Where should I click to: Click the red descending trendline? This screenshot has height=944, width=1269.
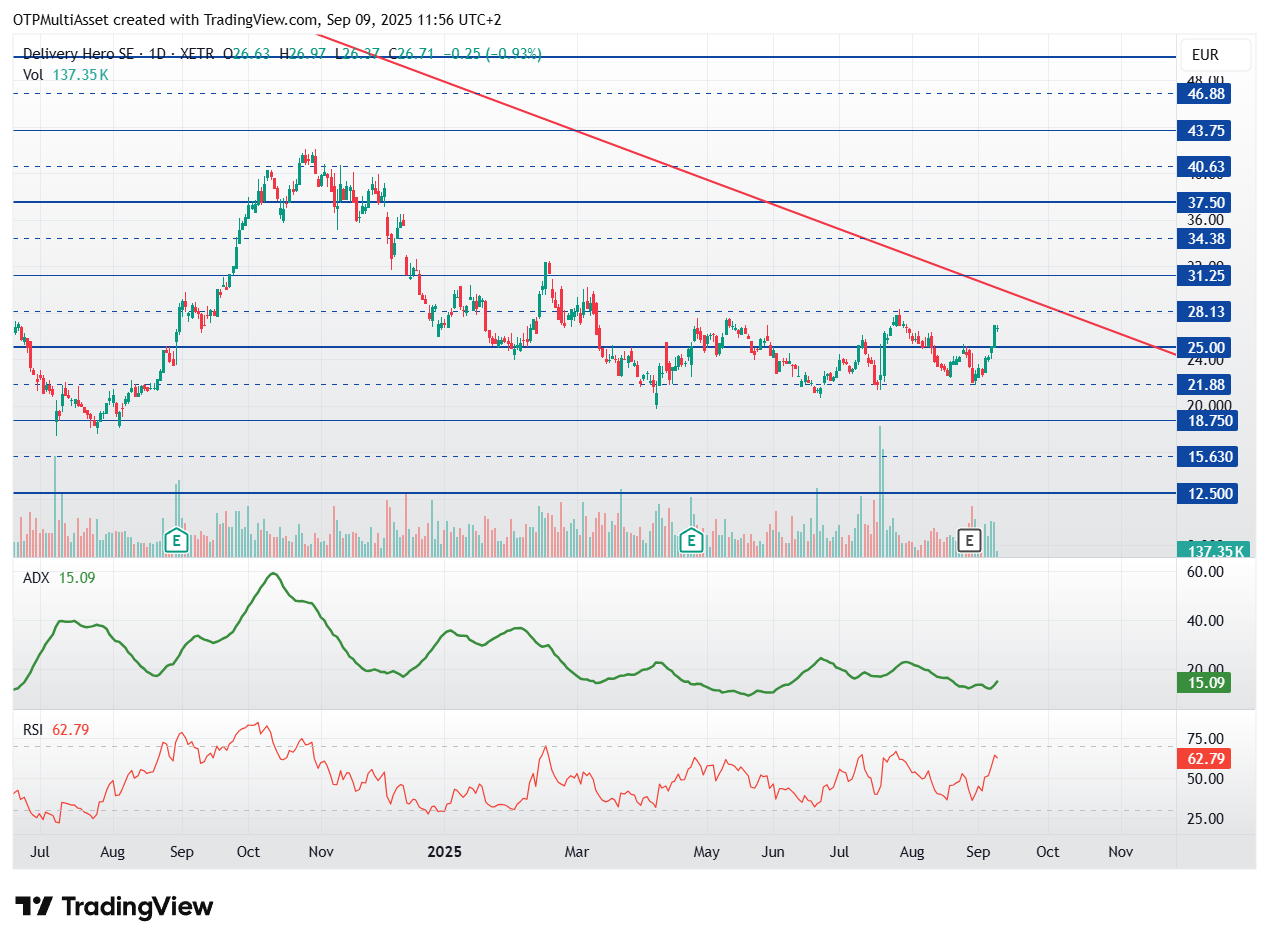tap(766, 203)
